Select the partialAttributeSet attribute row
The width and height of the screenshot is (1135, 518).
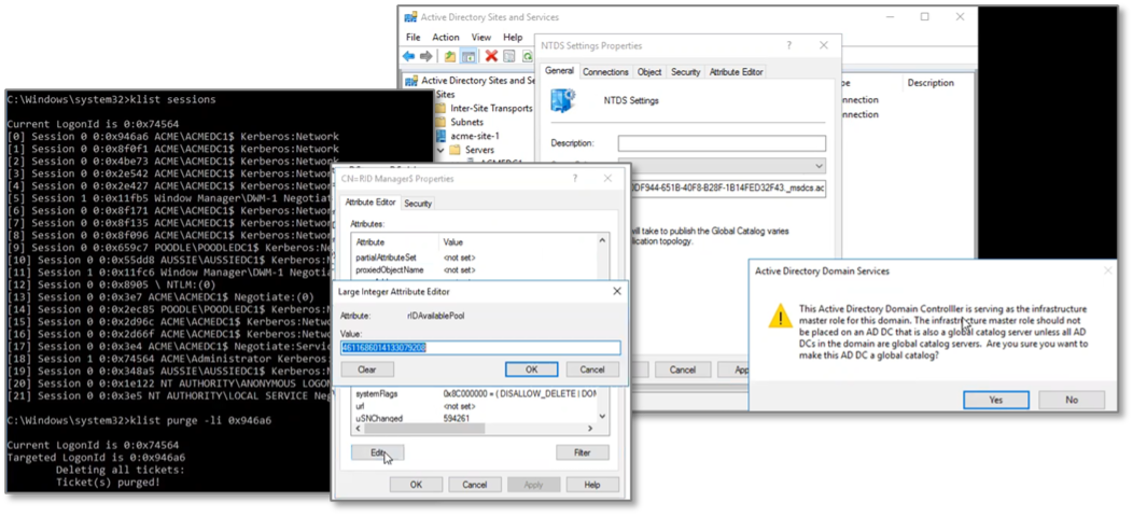click(476, 257)
